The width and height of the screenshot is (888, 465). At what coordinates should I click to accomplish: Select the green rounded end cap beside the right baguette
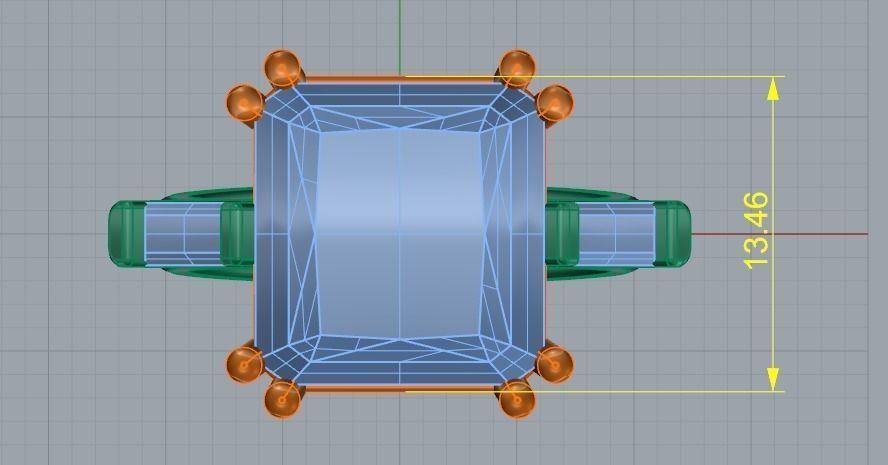point(673,233)
